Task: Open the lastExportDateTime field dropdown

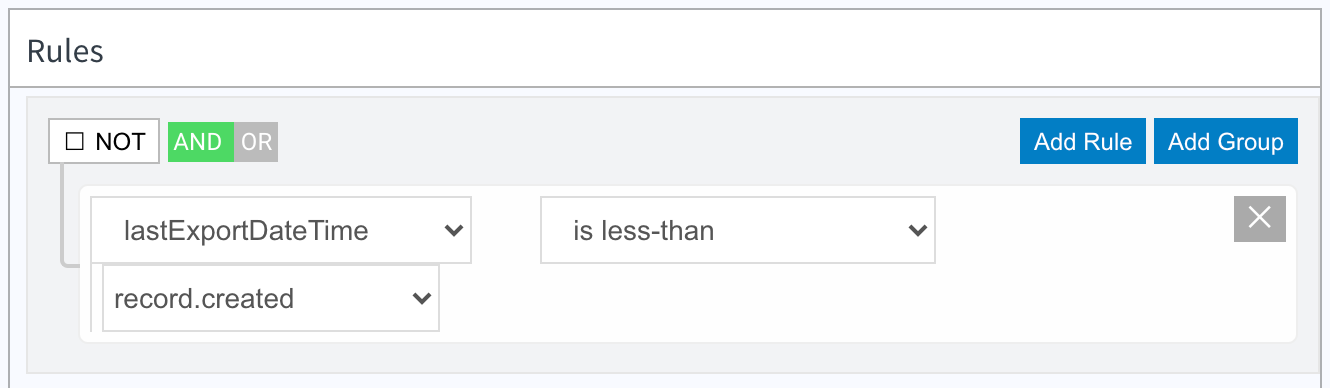Action: pos(281,230)
